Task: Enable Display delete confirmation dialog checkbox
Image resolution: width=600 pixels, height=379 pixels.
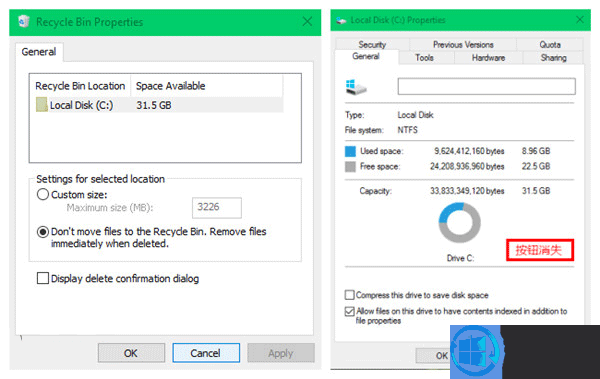Action: pyautogui.click(x=43, y=278)
